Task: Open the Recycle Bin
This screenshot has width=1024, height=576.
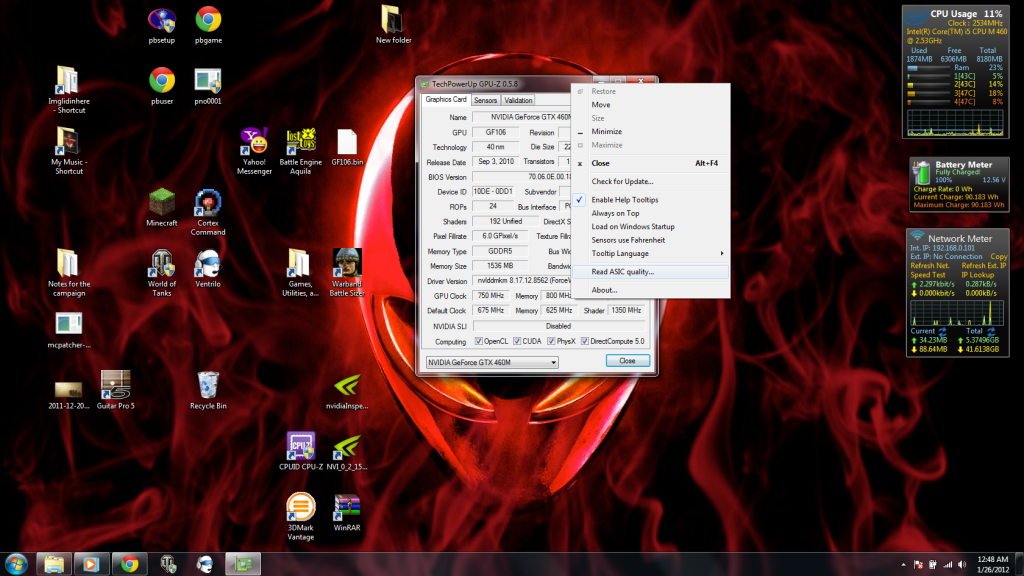Action: point(208,391)
